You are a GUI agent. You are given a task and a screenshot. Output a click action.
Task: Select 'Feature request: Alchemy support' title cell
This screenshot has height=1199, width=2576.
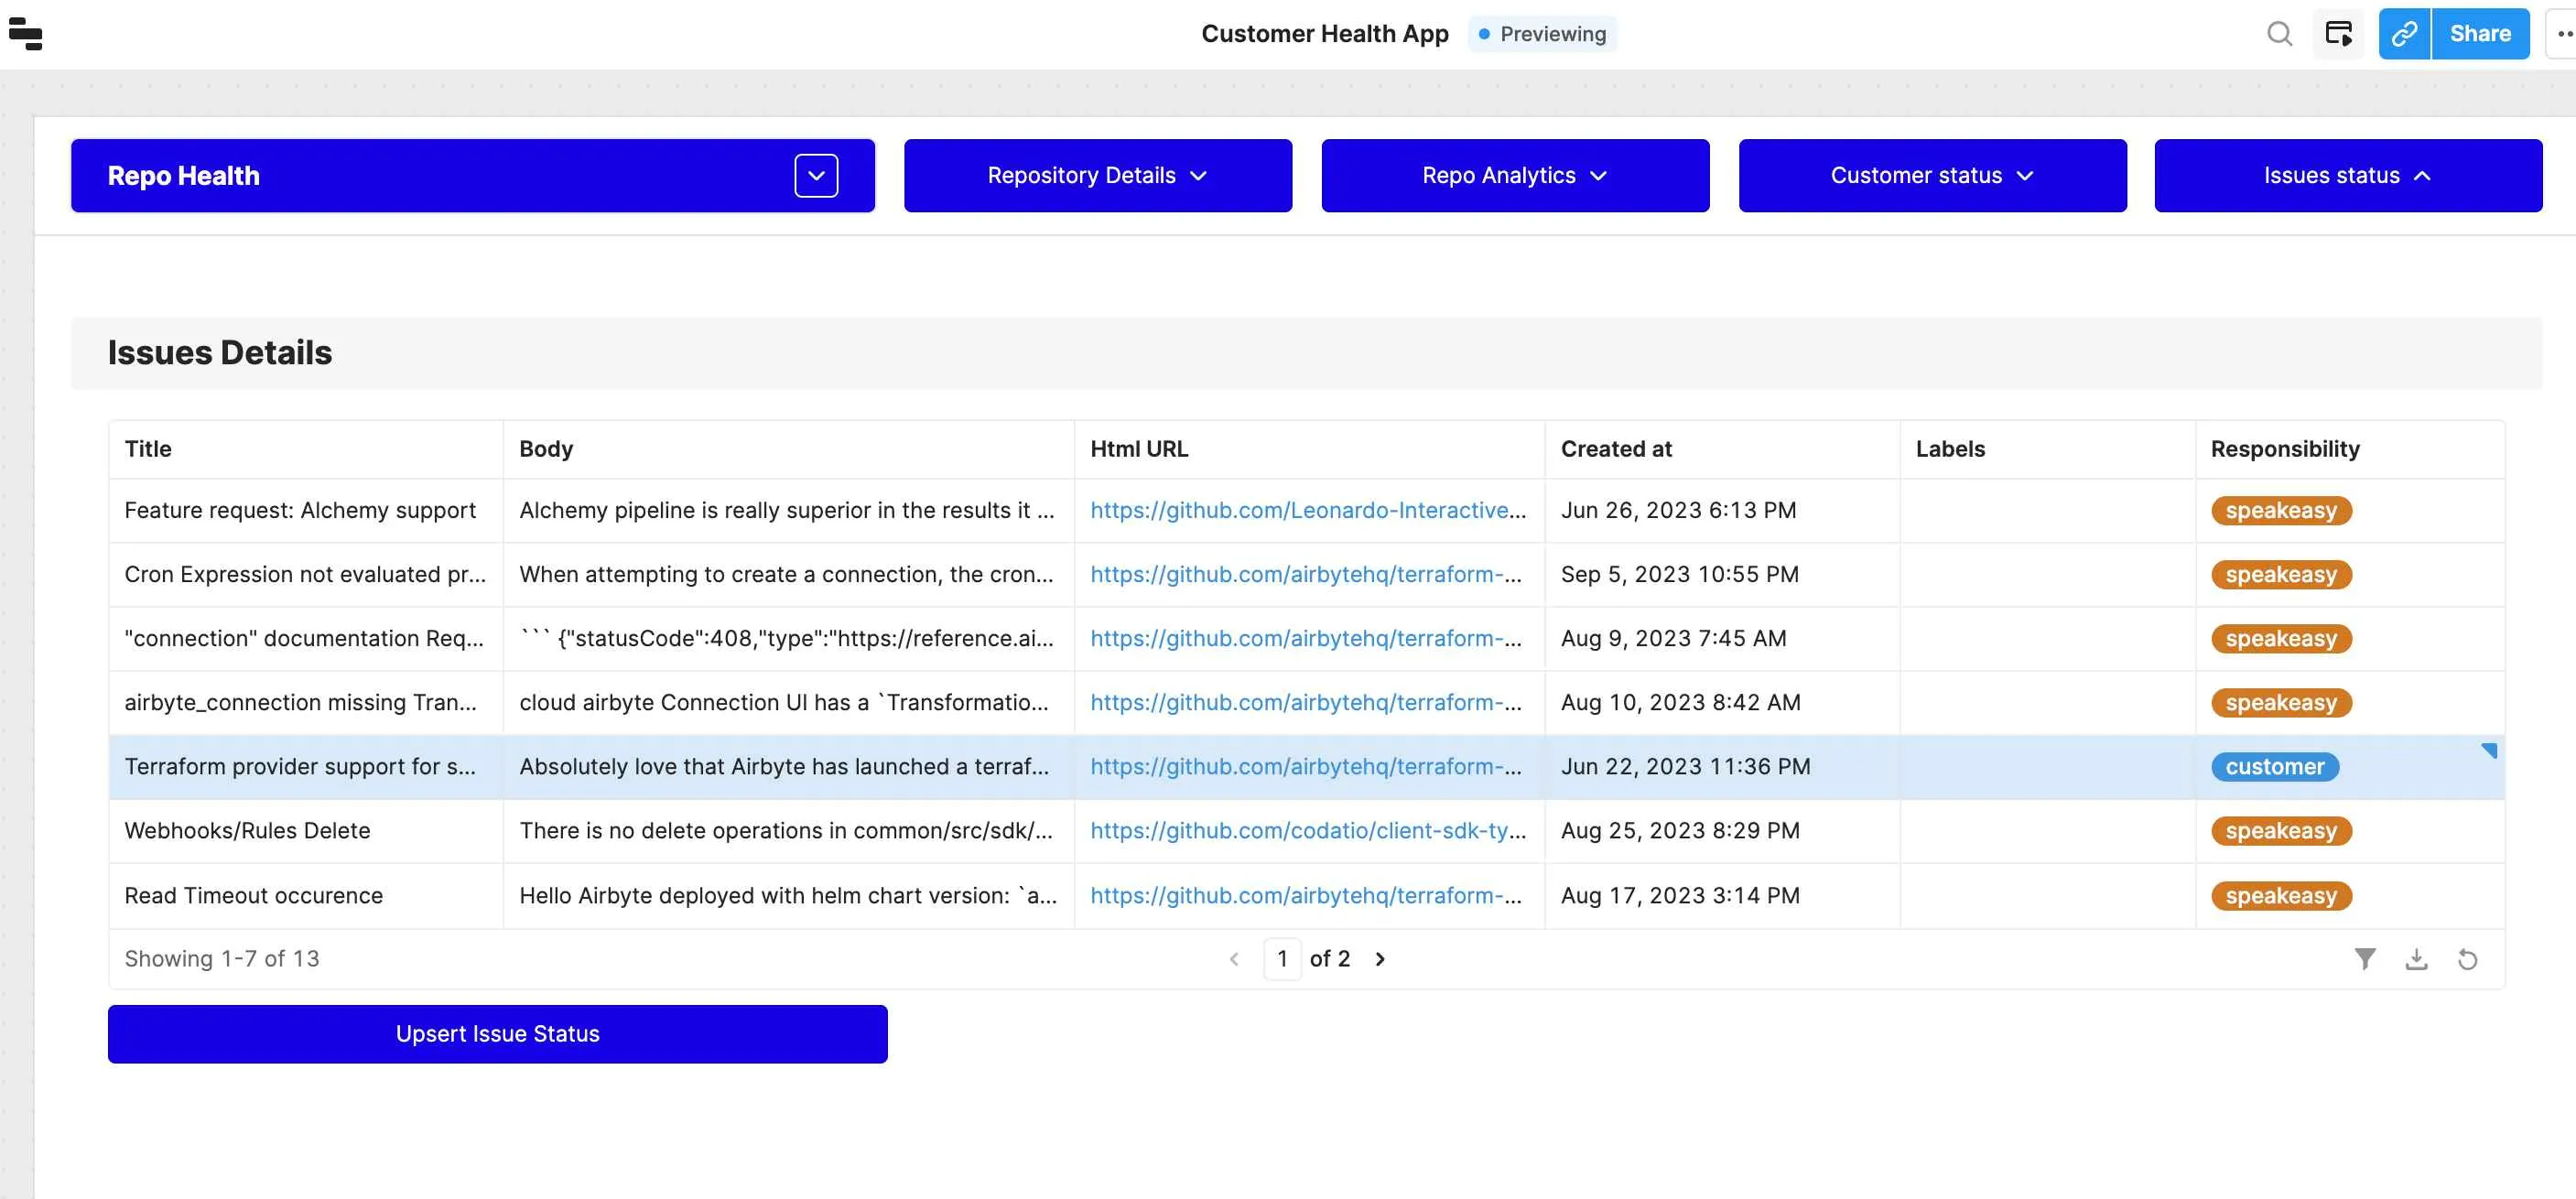(x=306, y=510)
